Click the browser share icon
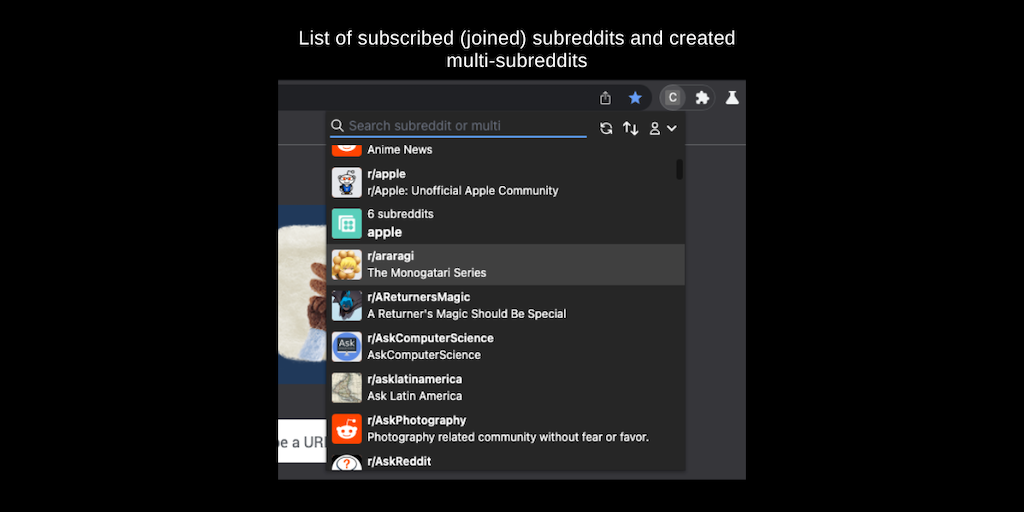This screenshot has width=1024, height=512. (605, 98)
